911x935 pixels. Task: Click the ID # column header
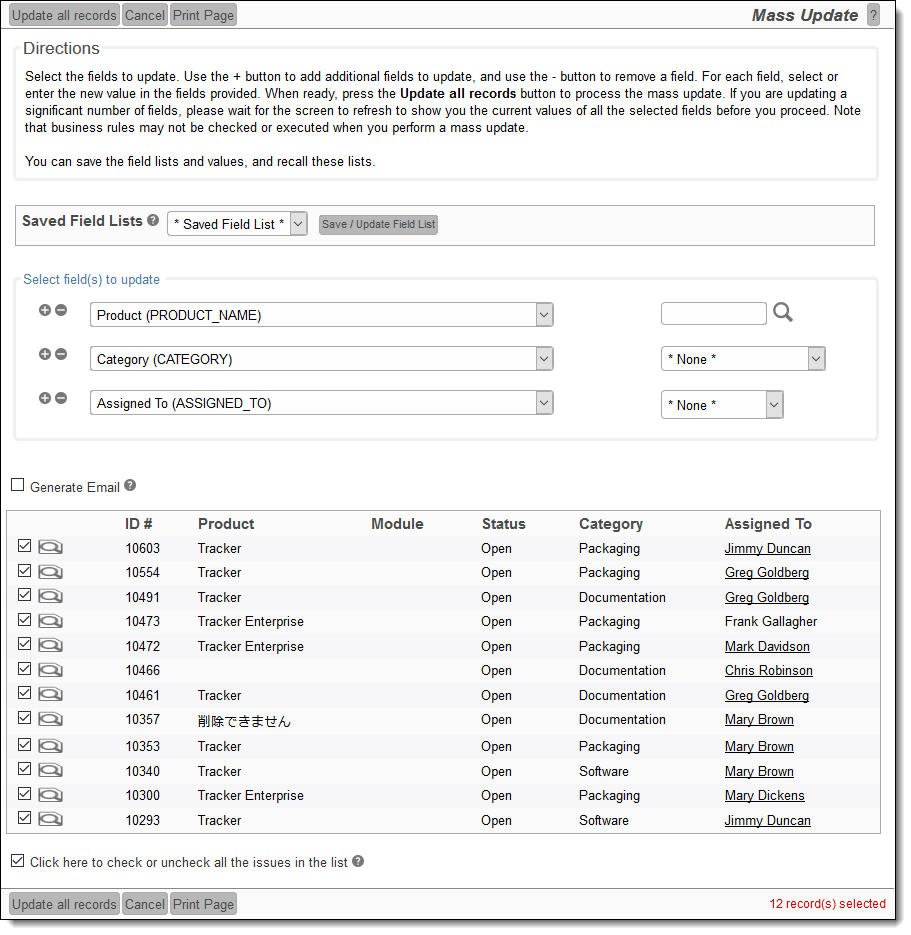click(138, 524)
